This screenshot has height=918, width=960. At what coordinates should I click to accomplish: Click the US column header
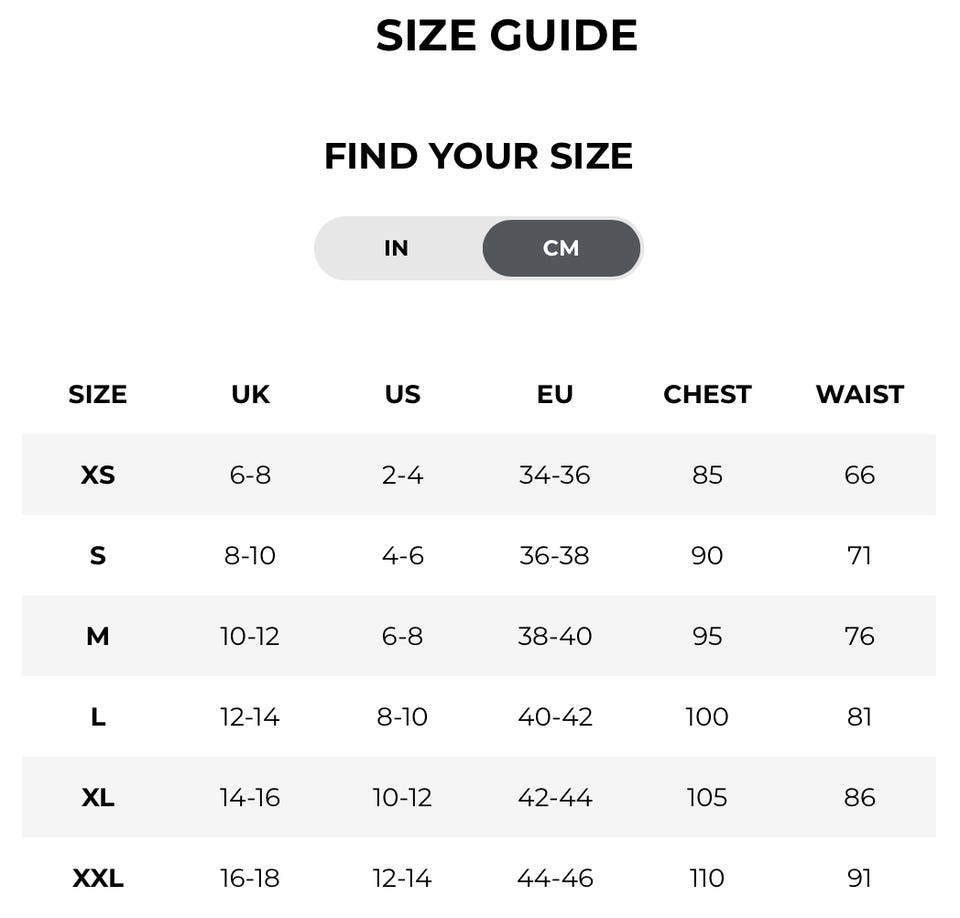pos(402,394)
